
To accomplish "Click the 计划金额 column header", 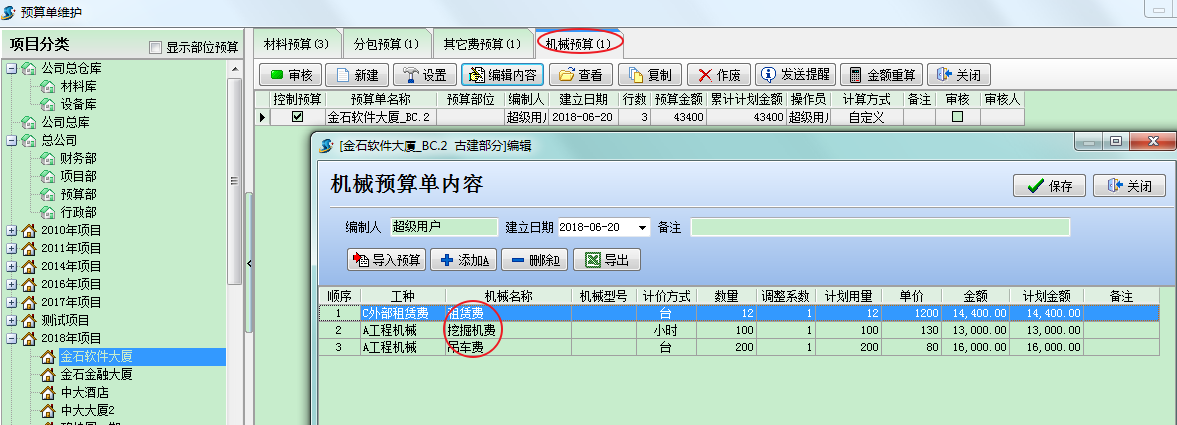I will click(x=1046, y=297).
